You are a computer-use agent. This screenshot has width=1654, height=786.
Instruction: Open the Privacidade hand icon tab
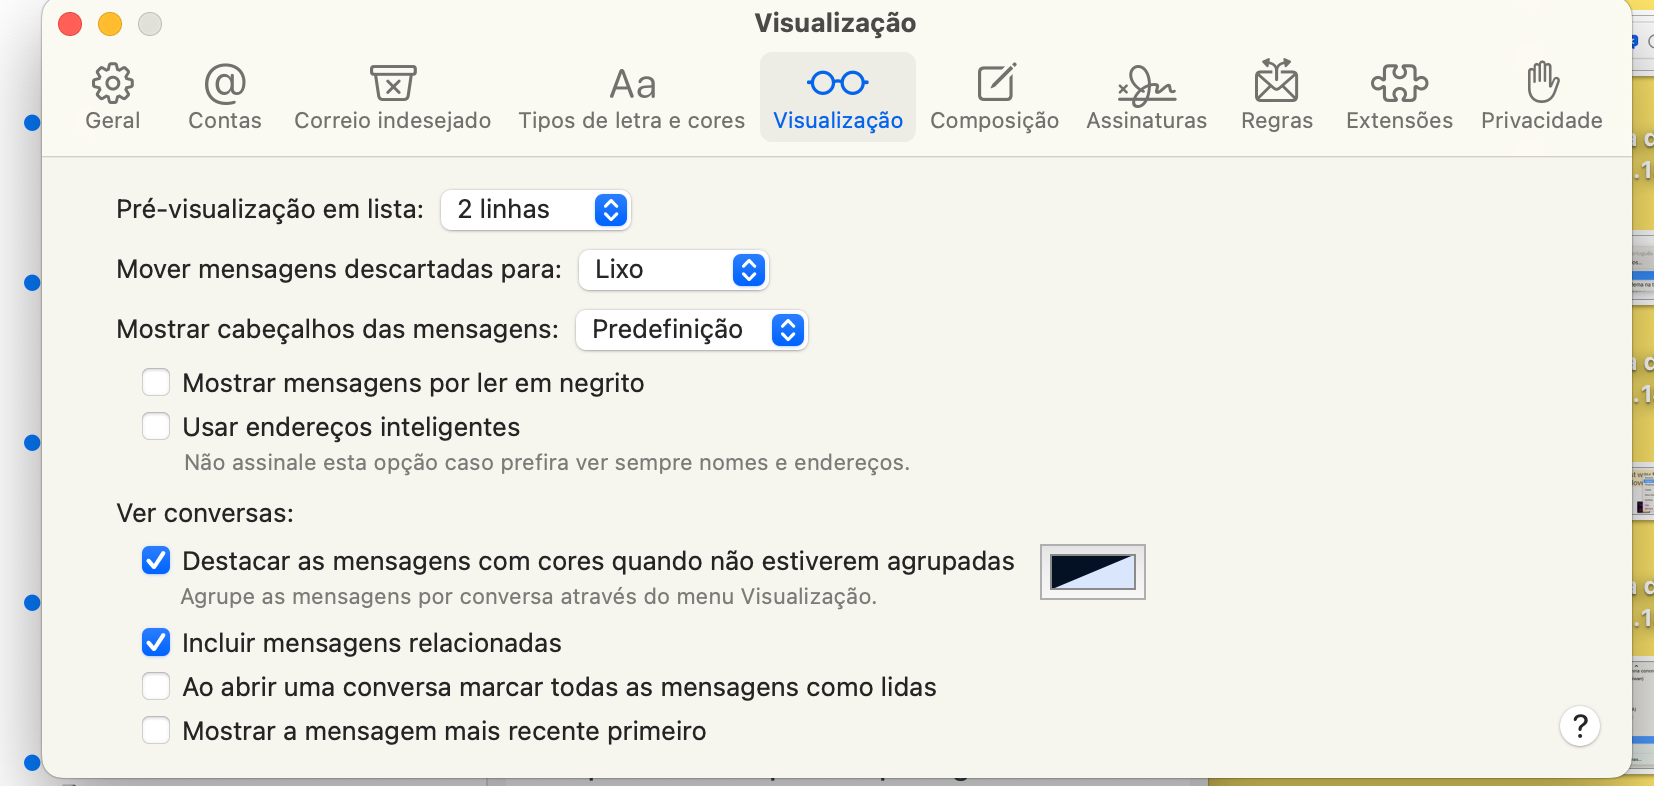point(1542,82)
